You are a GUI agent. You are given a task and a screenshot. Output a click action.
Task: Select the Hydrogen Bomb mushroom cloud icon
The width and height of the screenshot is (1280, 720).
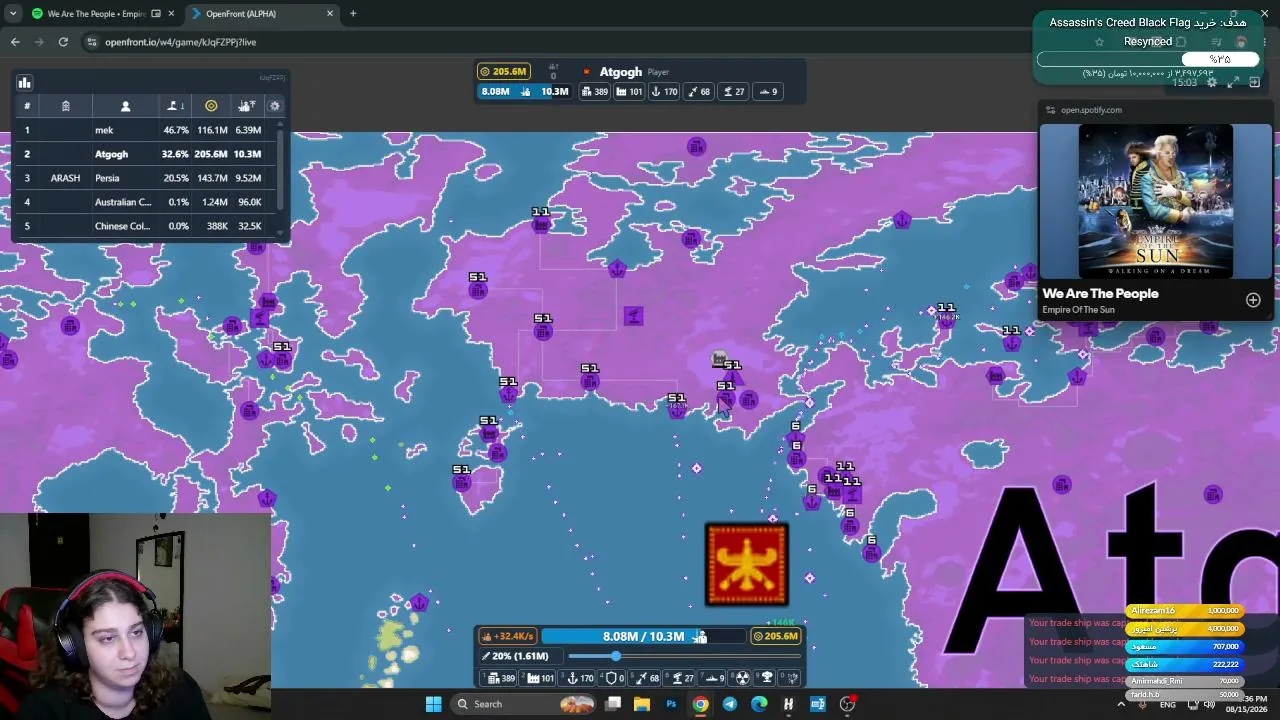click(x=767, y=678)
